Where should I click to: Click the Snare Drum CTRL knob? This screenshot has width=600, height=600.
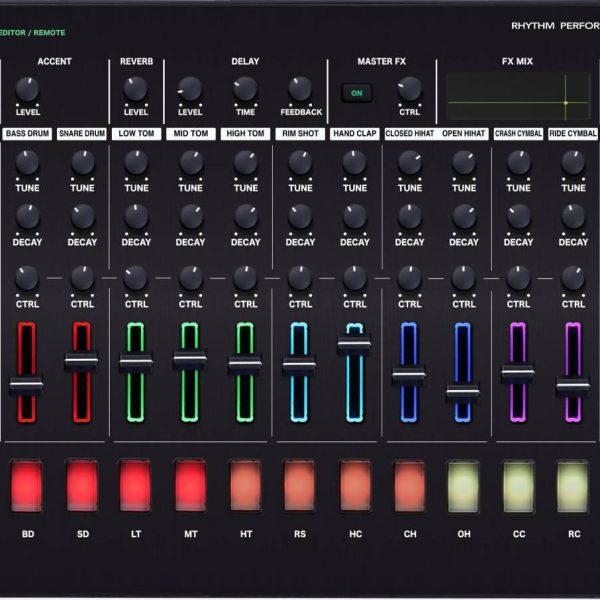coord(82,278)
